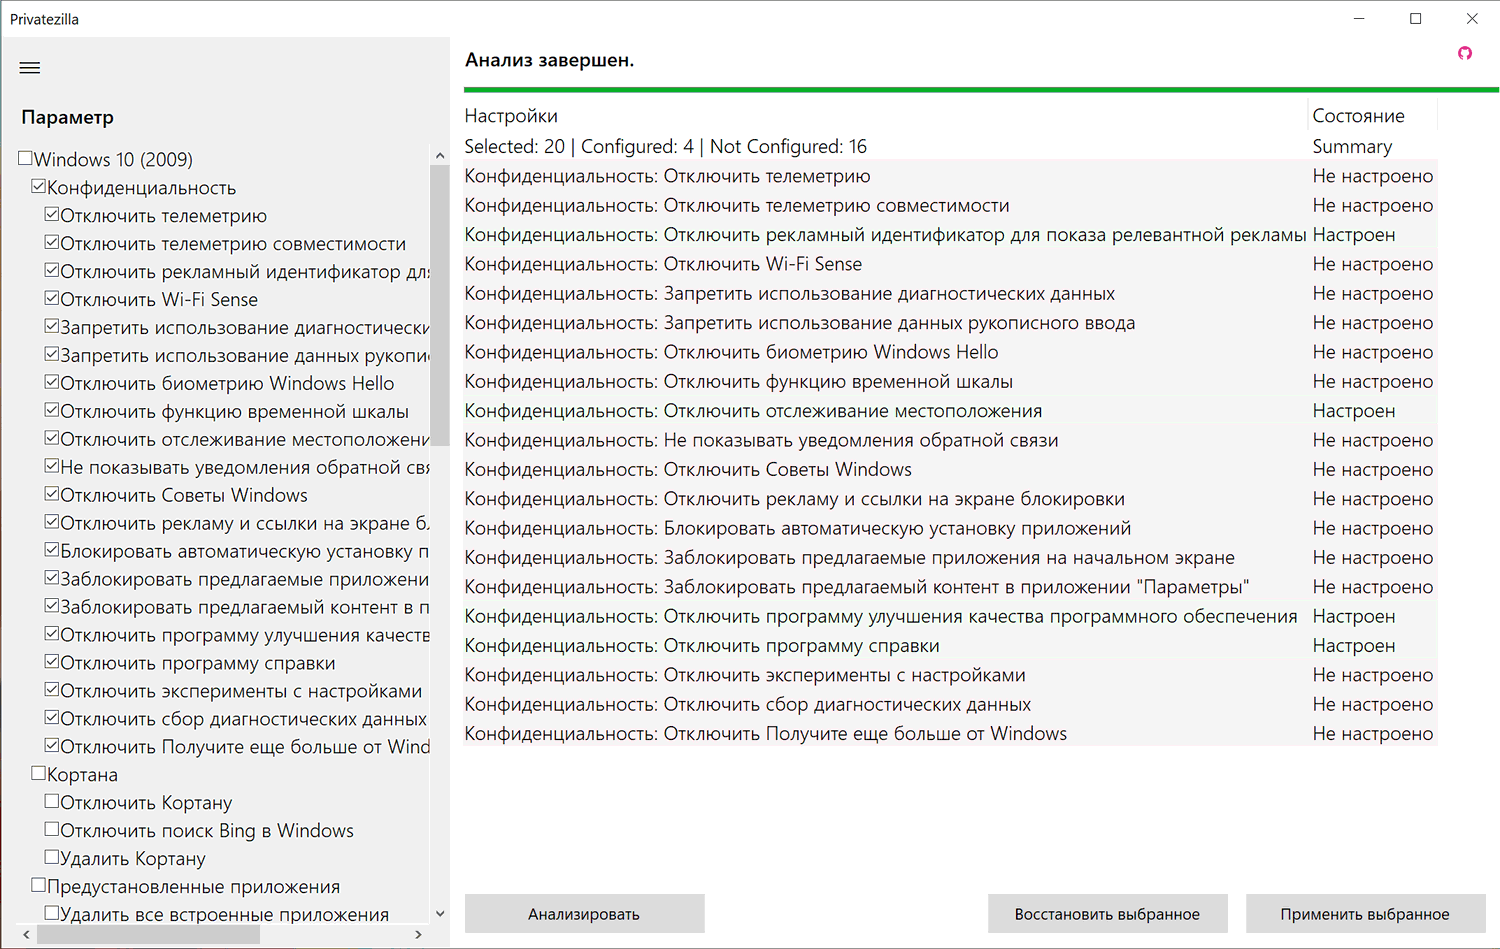Check the "Windows 10 (2009)" root checkbox

(22, 157)
